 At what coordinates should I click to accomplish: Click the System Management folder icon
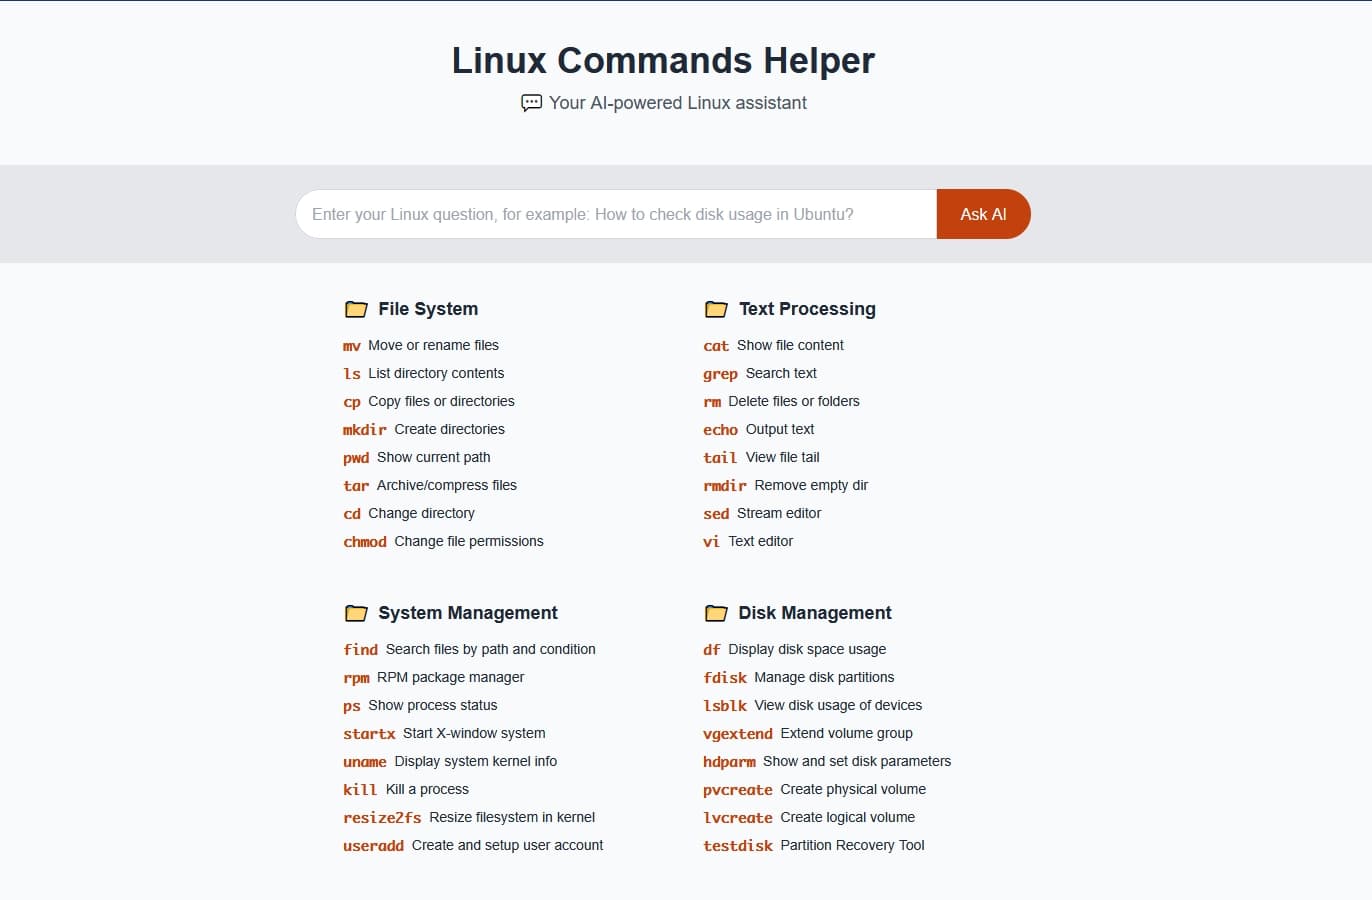[x=356, y=613]
